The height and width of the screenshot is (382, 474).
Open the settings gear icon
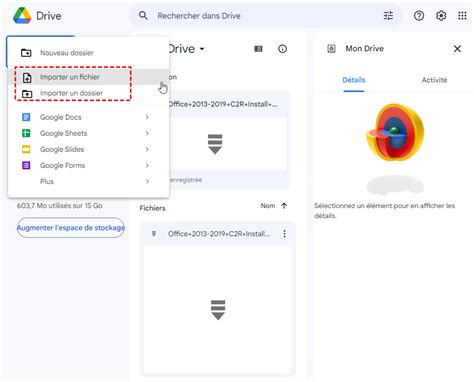coord(441,15)
